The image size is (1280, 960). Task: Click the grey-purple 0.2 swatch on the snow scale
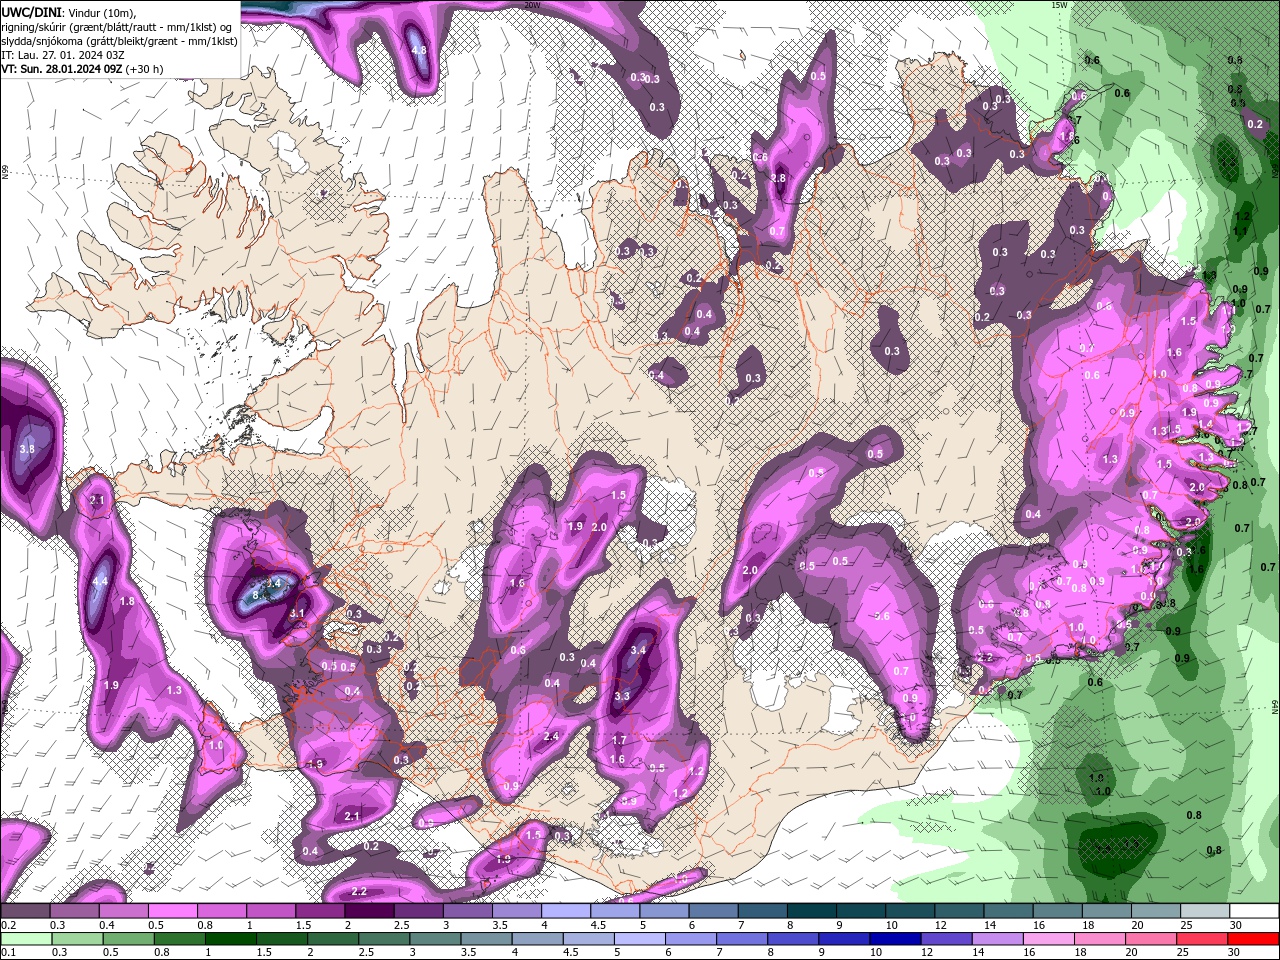tap(25, 911)
